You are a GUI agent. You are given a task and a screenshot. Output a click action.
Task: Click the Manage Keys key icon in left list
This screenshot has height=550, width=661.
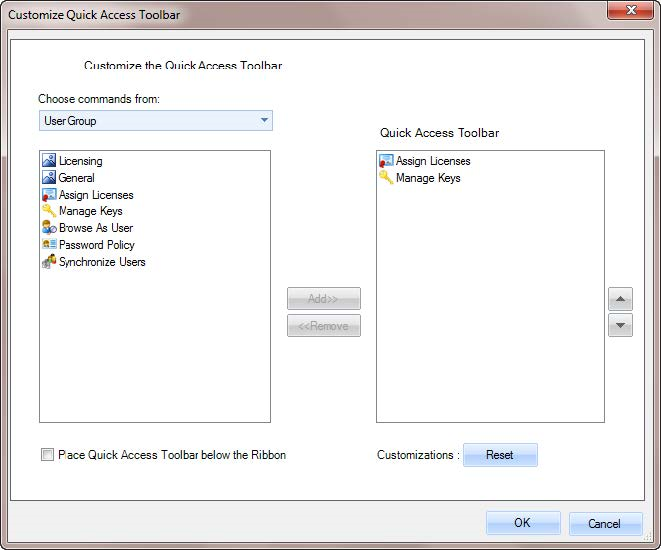coord(49,211)
